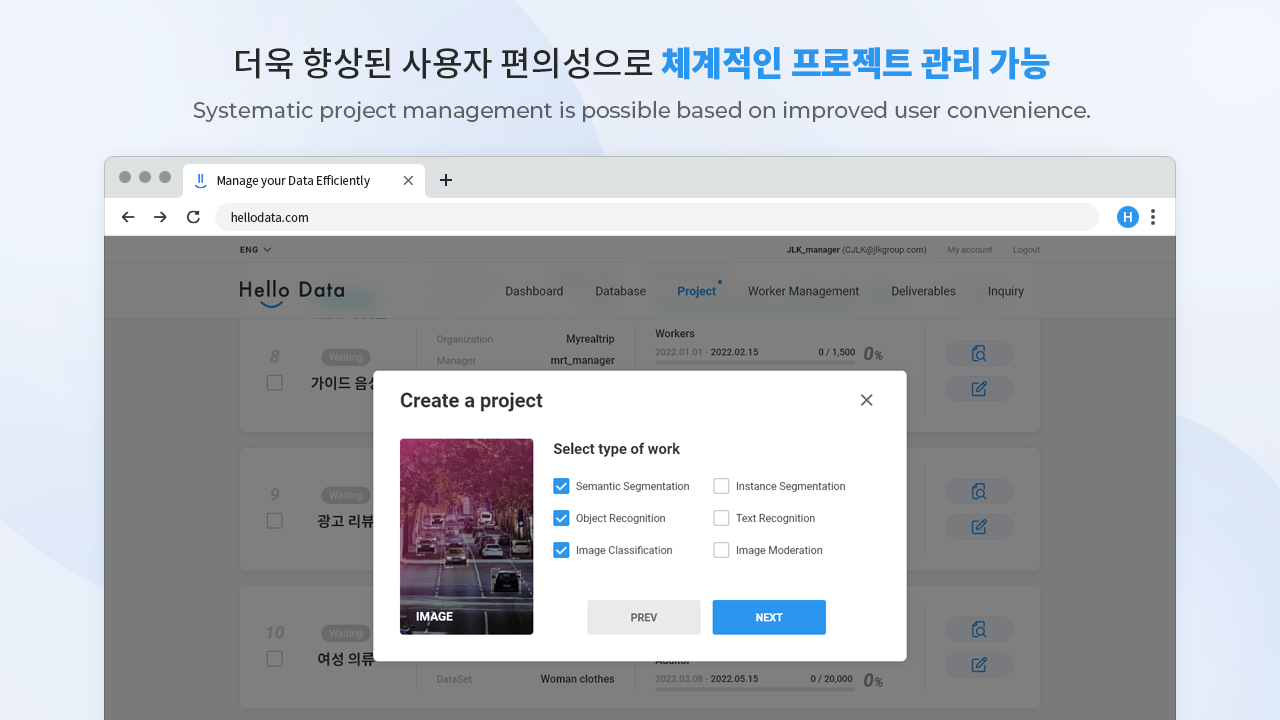Check Text Recognition
The height and width of the screenshot is (720, 1280).
721,518
